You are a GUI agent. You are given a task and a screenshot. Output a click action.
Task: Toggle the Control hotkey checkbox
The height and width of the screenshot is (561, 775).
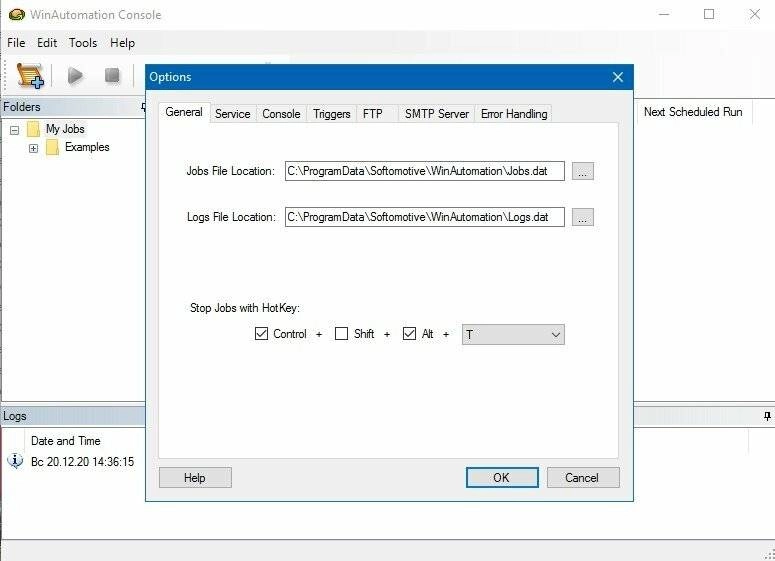[x=261, y=334]
